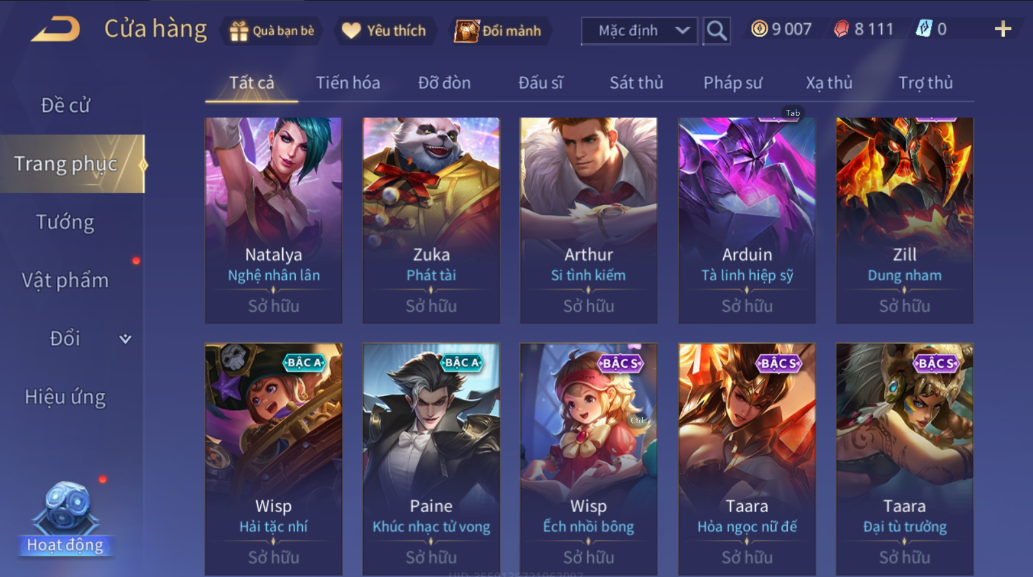1033x577 pixels.
Task: Click the red ruby currency icon
Action: [841, 29]
